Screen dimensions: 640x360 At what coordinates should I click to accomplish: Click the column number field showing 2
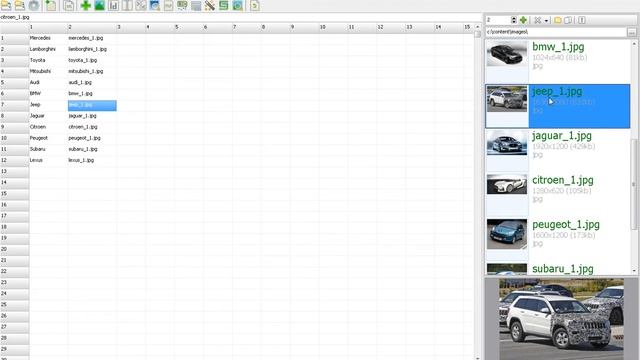(x=498, y=20)
